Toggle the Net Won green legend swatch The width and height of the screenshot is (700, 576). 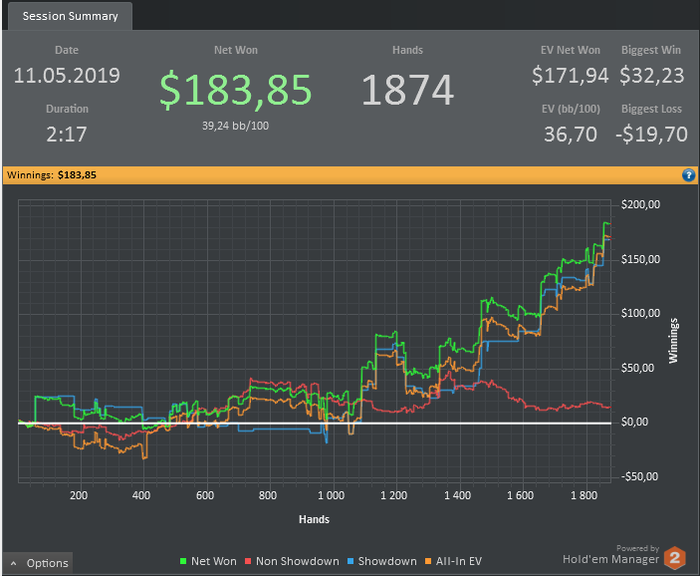[x=183, y=561]
